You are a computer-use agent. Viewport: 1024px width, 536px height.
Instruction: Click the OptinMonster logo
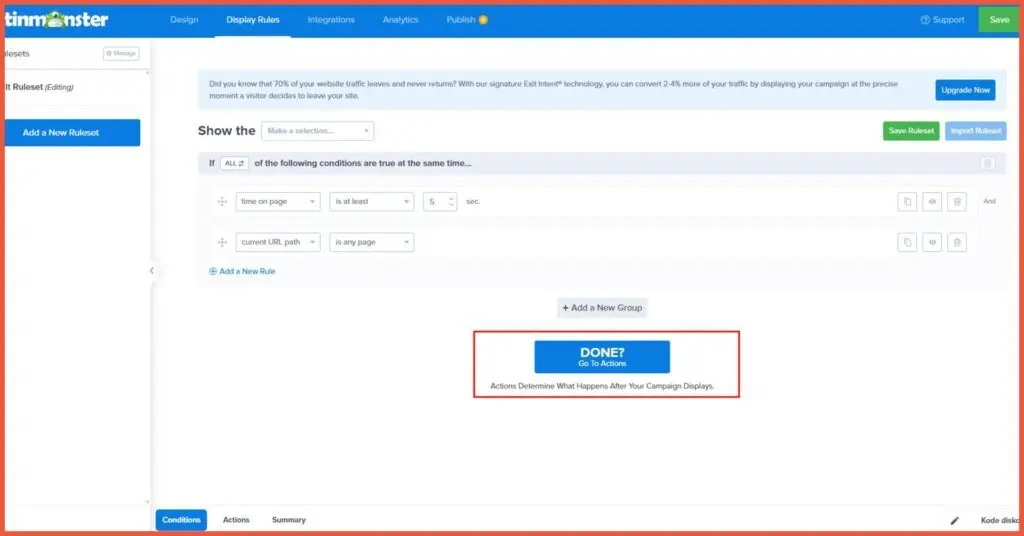pos(55,20)
